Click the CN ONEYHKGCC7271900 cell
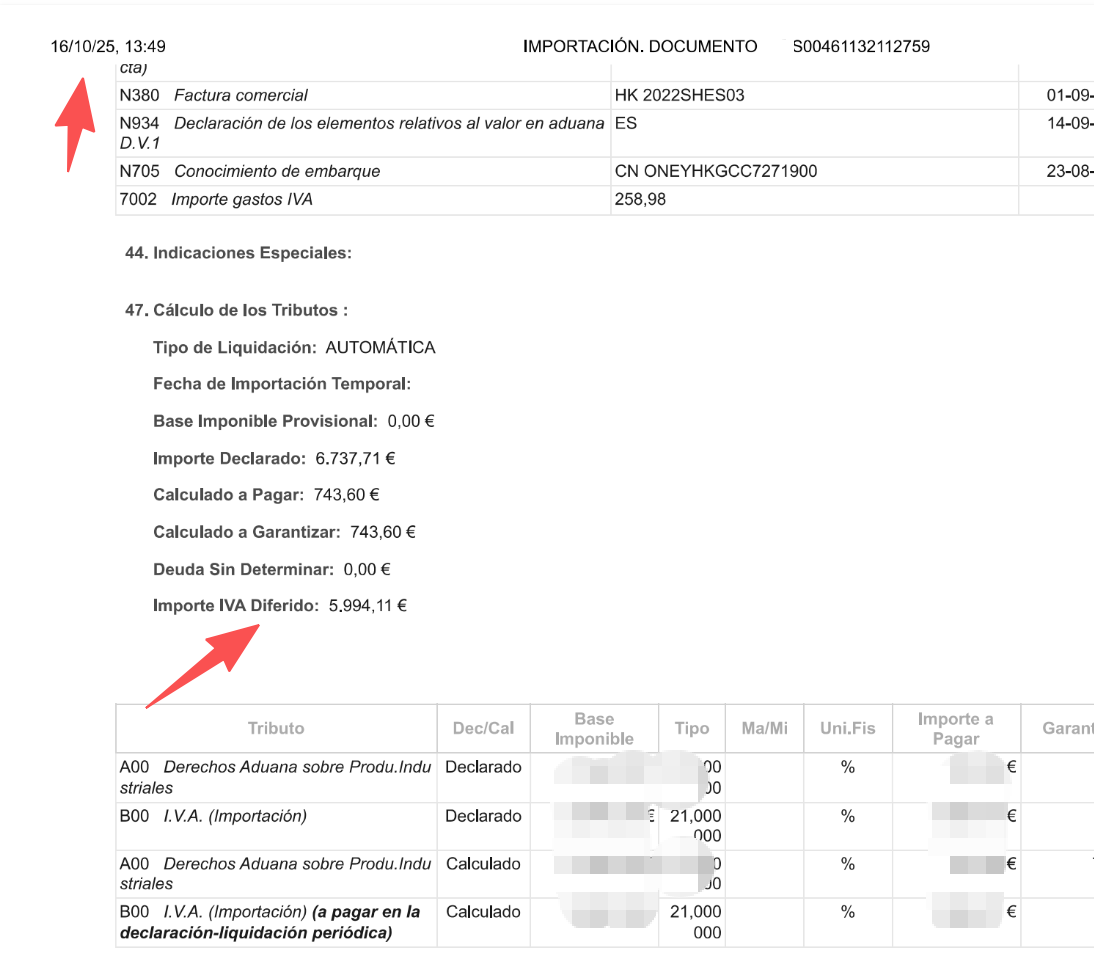 (x=716, y=171)
